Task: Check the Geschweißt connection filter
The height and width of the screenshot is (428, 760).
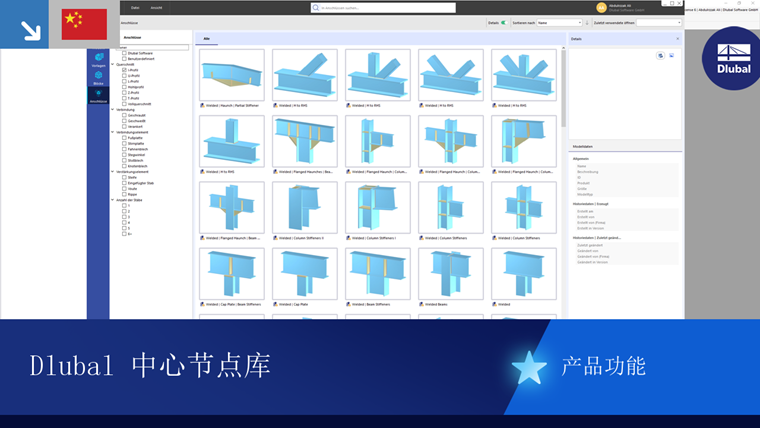Action: pos(124,121)
